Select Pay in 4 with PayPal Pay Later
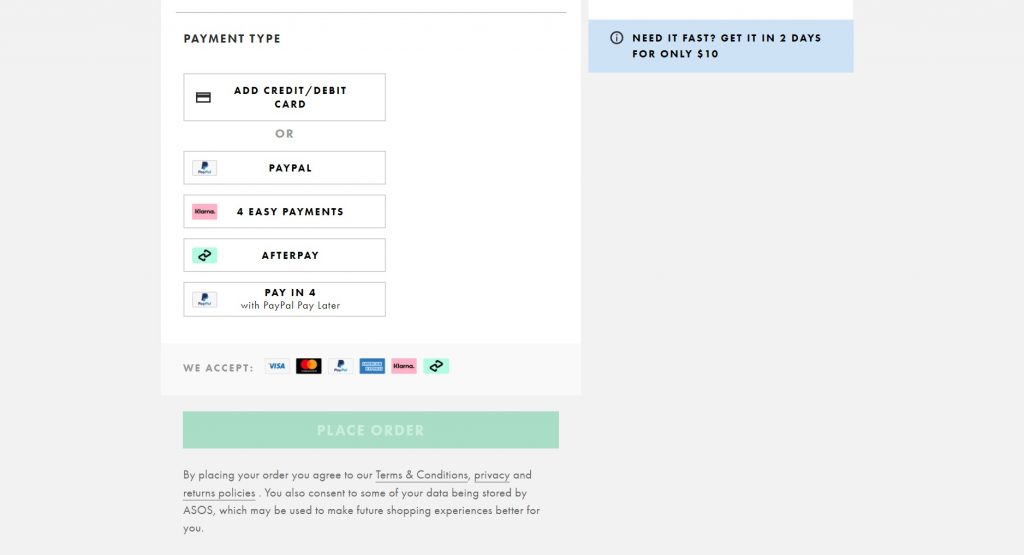This screenshot has width=1024, height=555. point(284,299)
